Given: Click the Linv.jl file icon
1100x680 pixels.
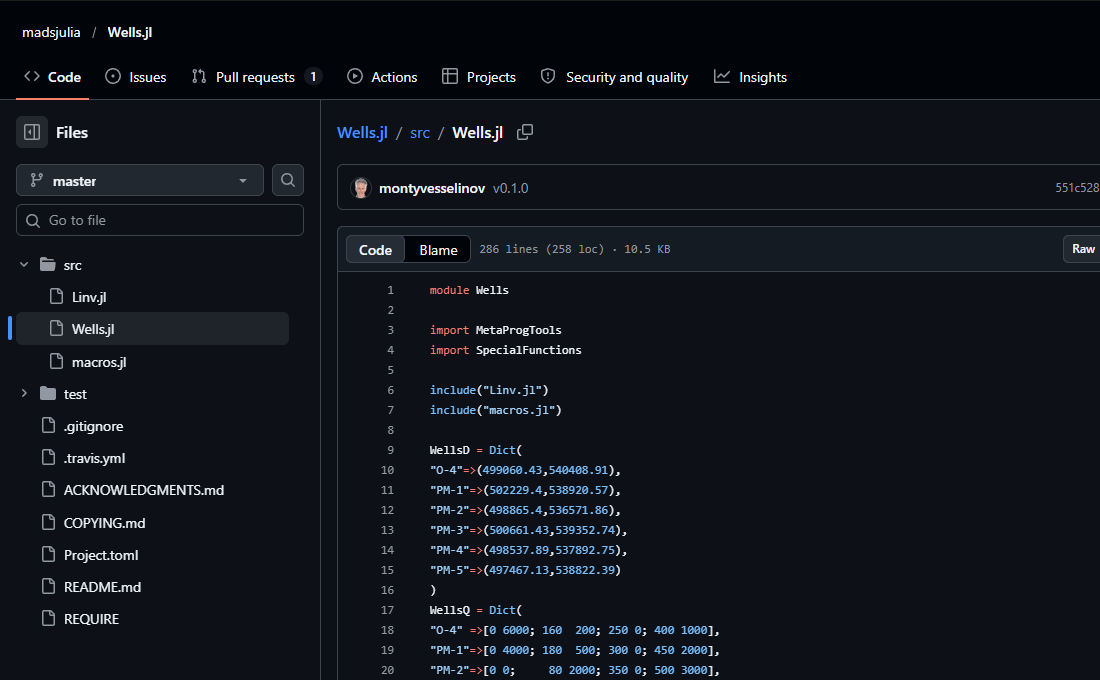Looking at the screenshot, I should click(56, 296).
